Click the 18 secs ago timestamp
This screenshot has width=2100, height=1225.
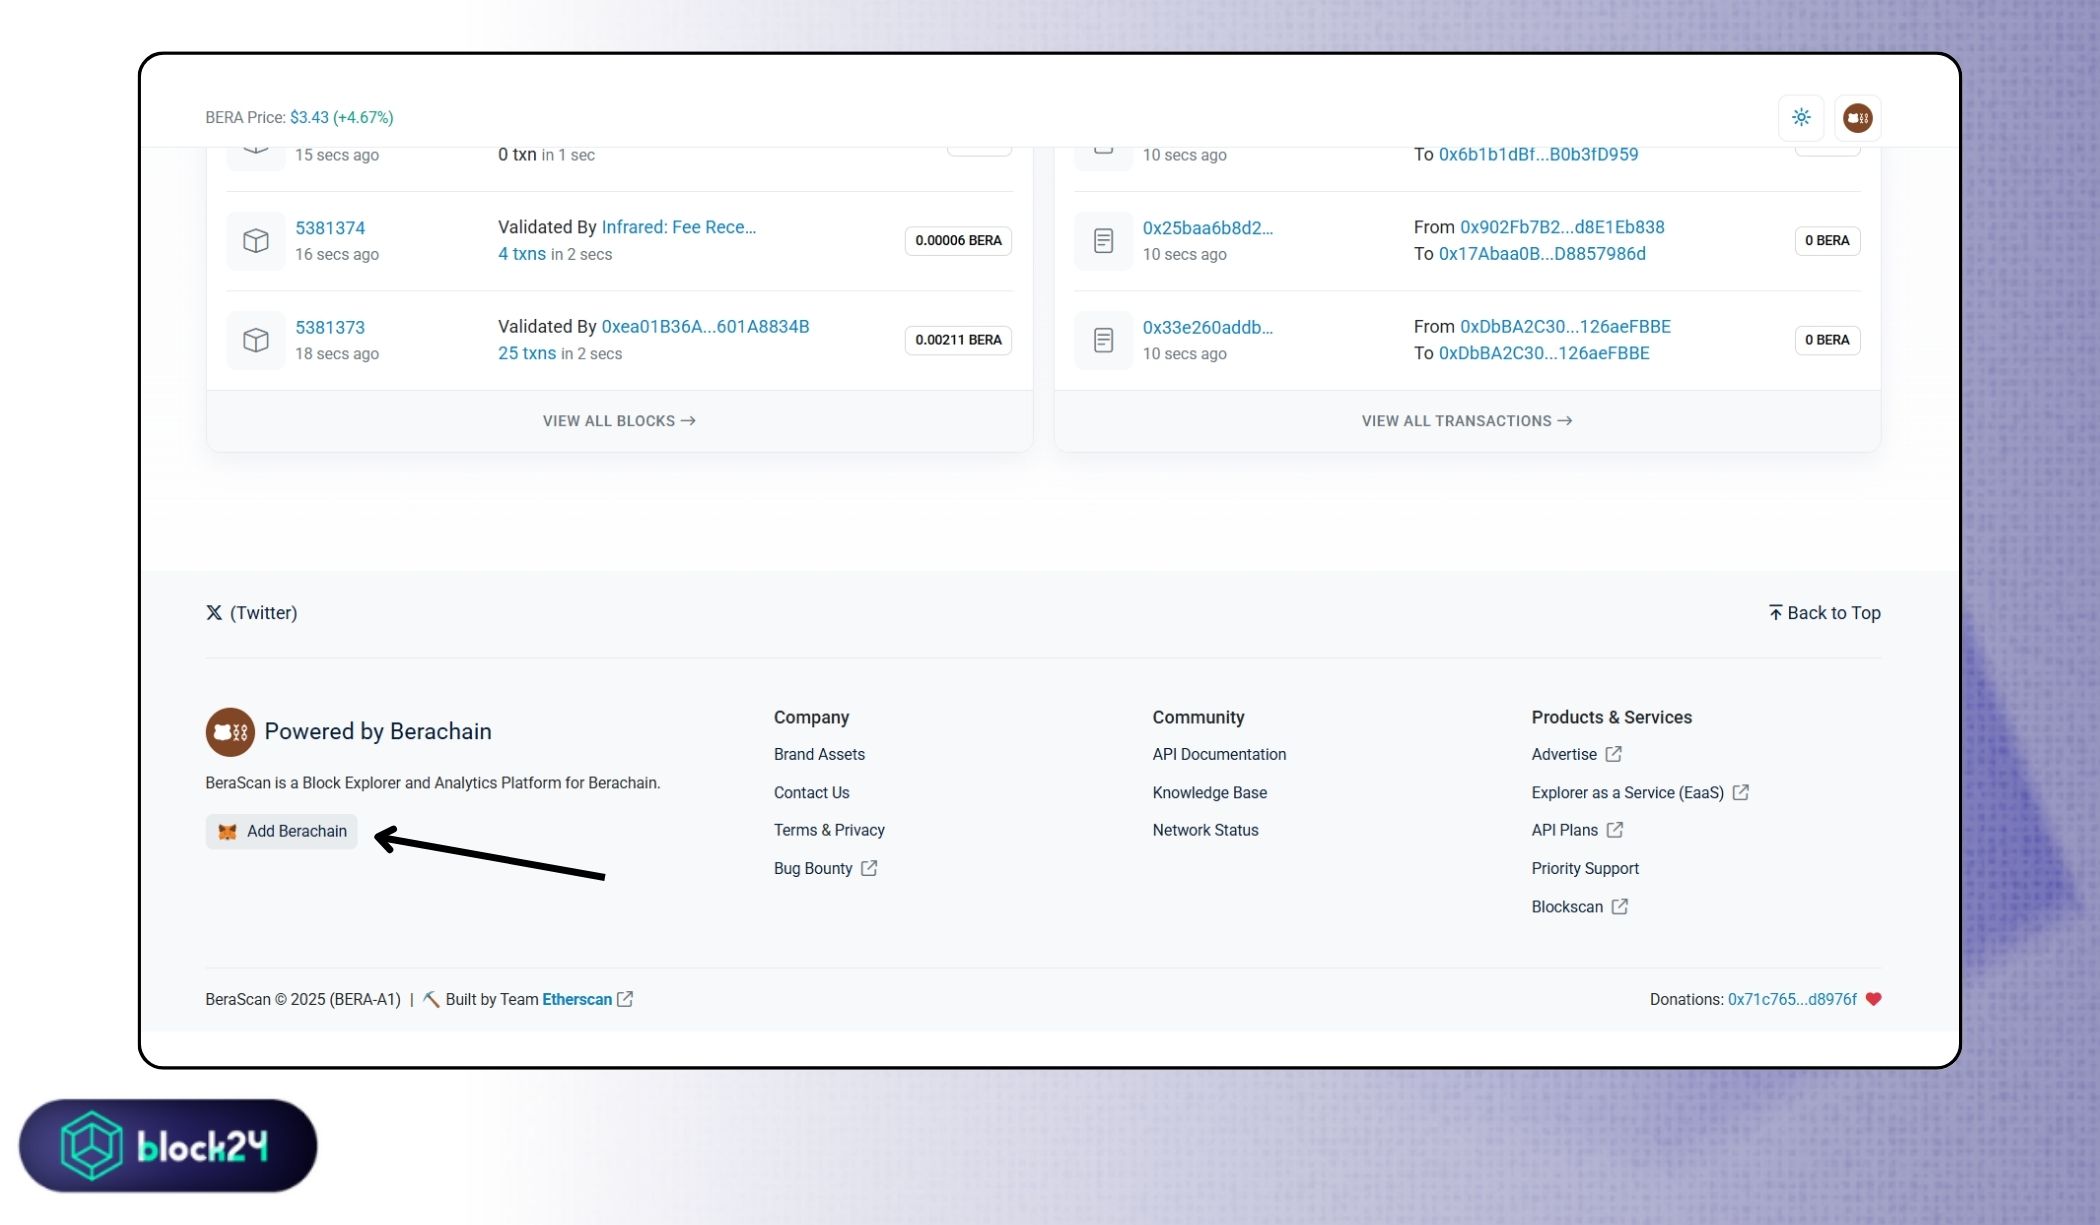coord(337,353)
